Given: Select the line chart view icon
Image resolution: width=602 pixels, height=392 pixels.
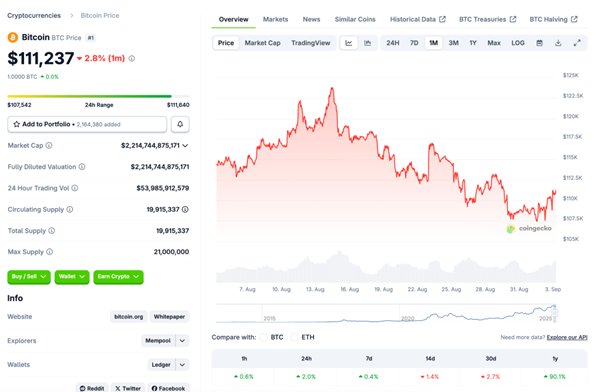Looking at the screenshot, I should click(349, 43).
